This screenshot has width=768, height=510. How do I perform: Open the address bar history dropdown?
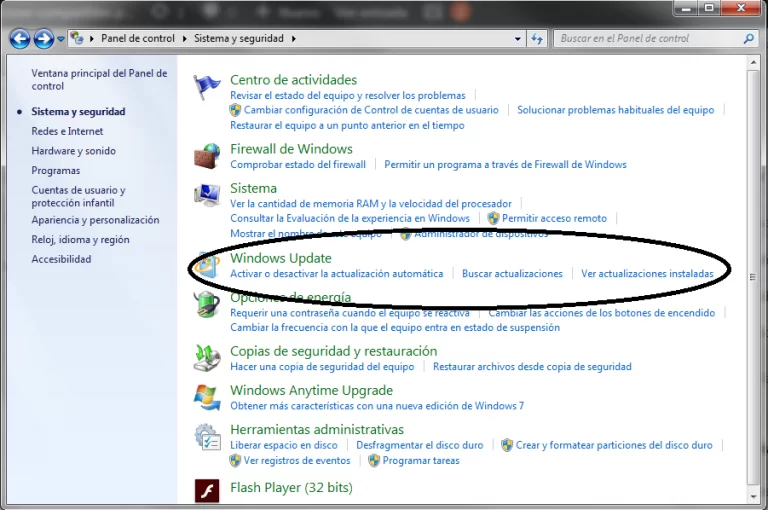click(x=517, y=39)
